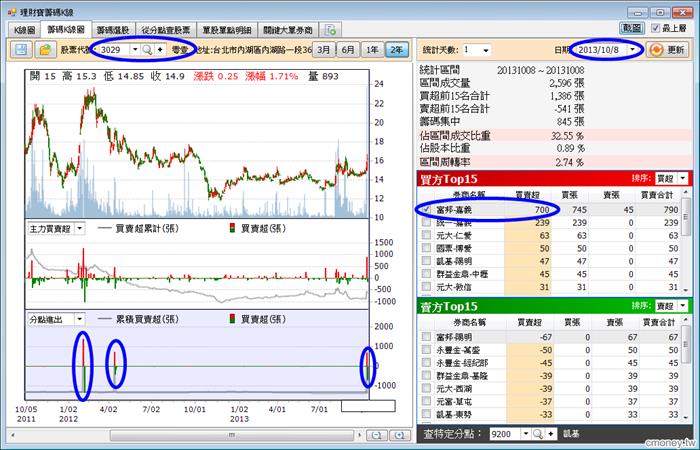700x450 pixels.
Task: Check the 國票-博愛 buyer checkbox
Action: coord(426,248)
